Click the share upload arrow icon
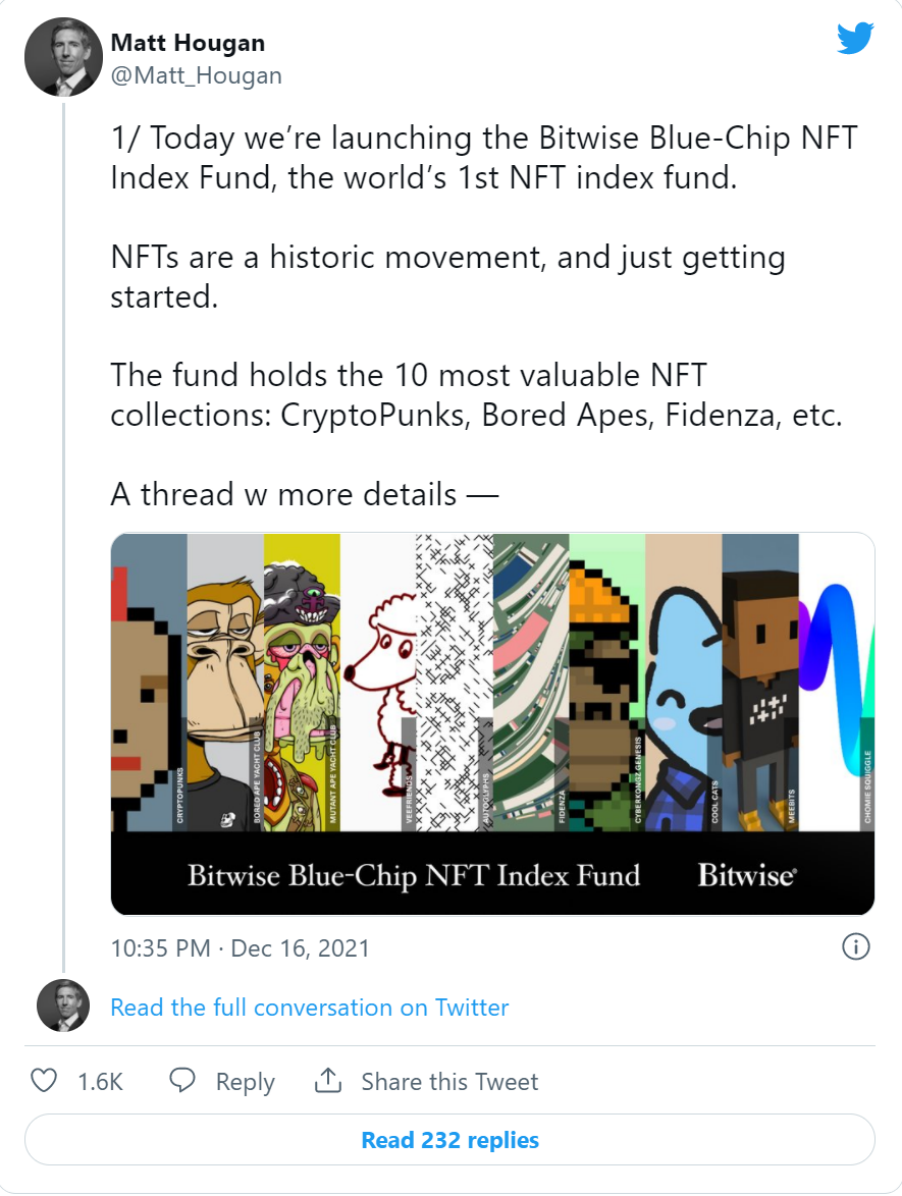Image resolution: width=902 pixels, height=1196 pixels. pyautogui.click(x=328, y=1080)
